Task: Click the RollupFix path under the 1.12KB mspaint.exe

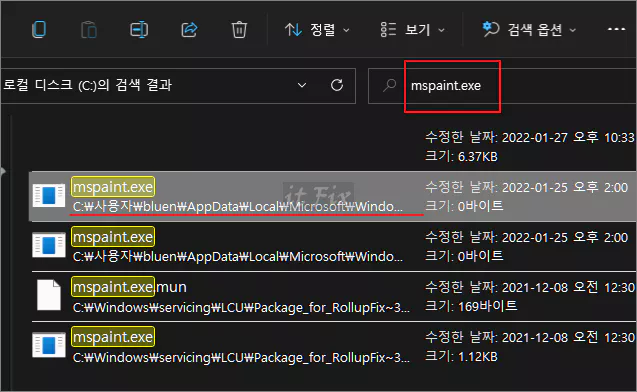Action: [241, 357]
